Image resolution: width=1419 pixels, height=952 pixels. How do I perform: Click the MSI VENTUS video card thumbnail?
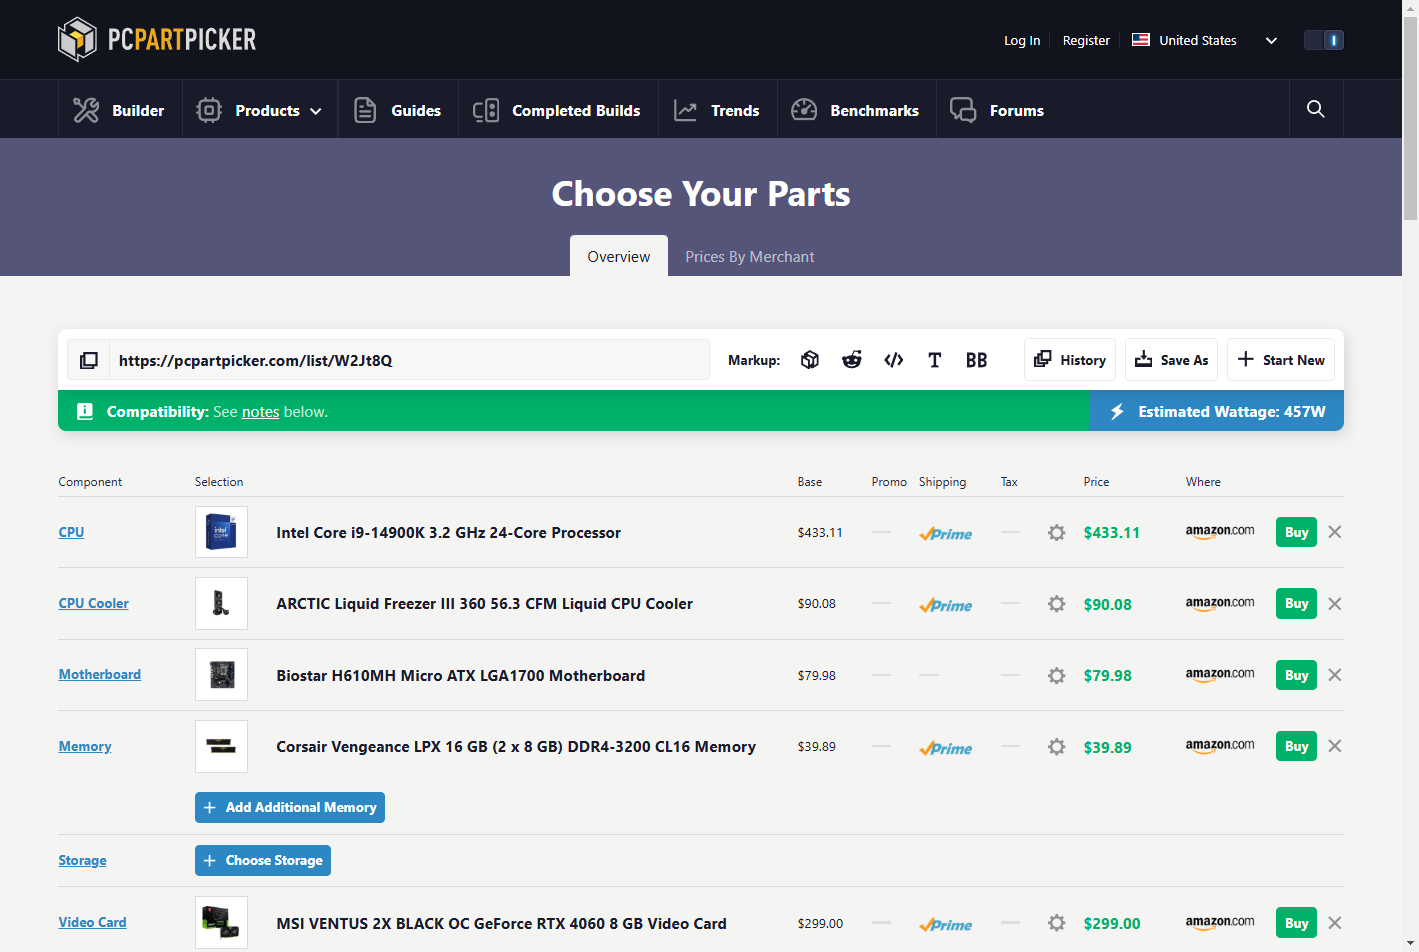pos(221,922)
